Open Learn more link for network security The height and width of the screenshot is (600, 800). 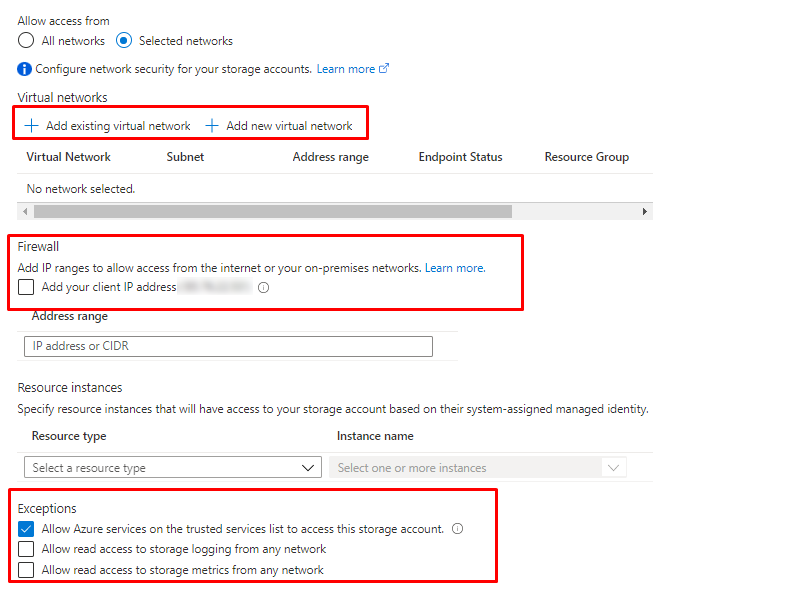[346, 69]
